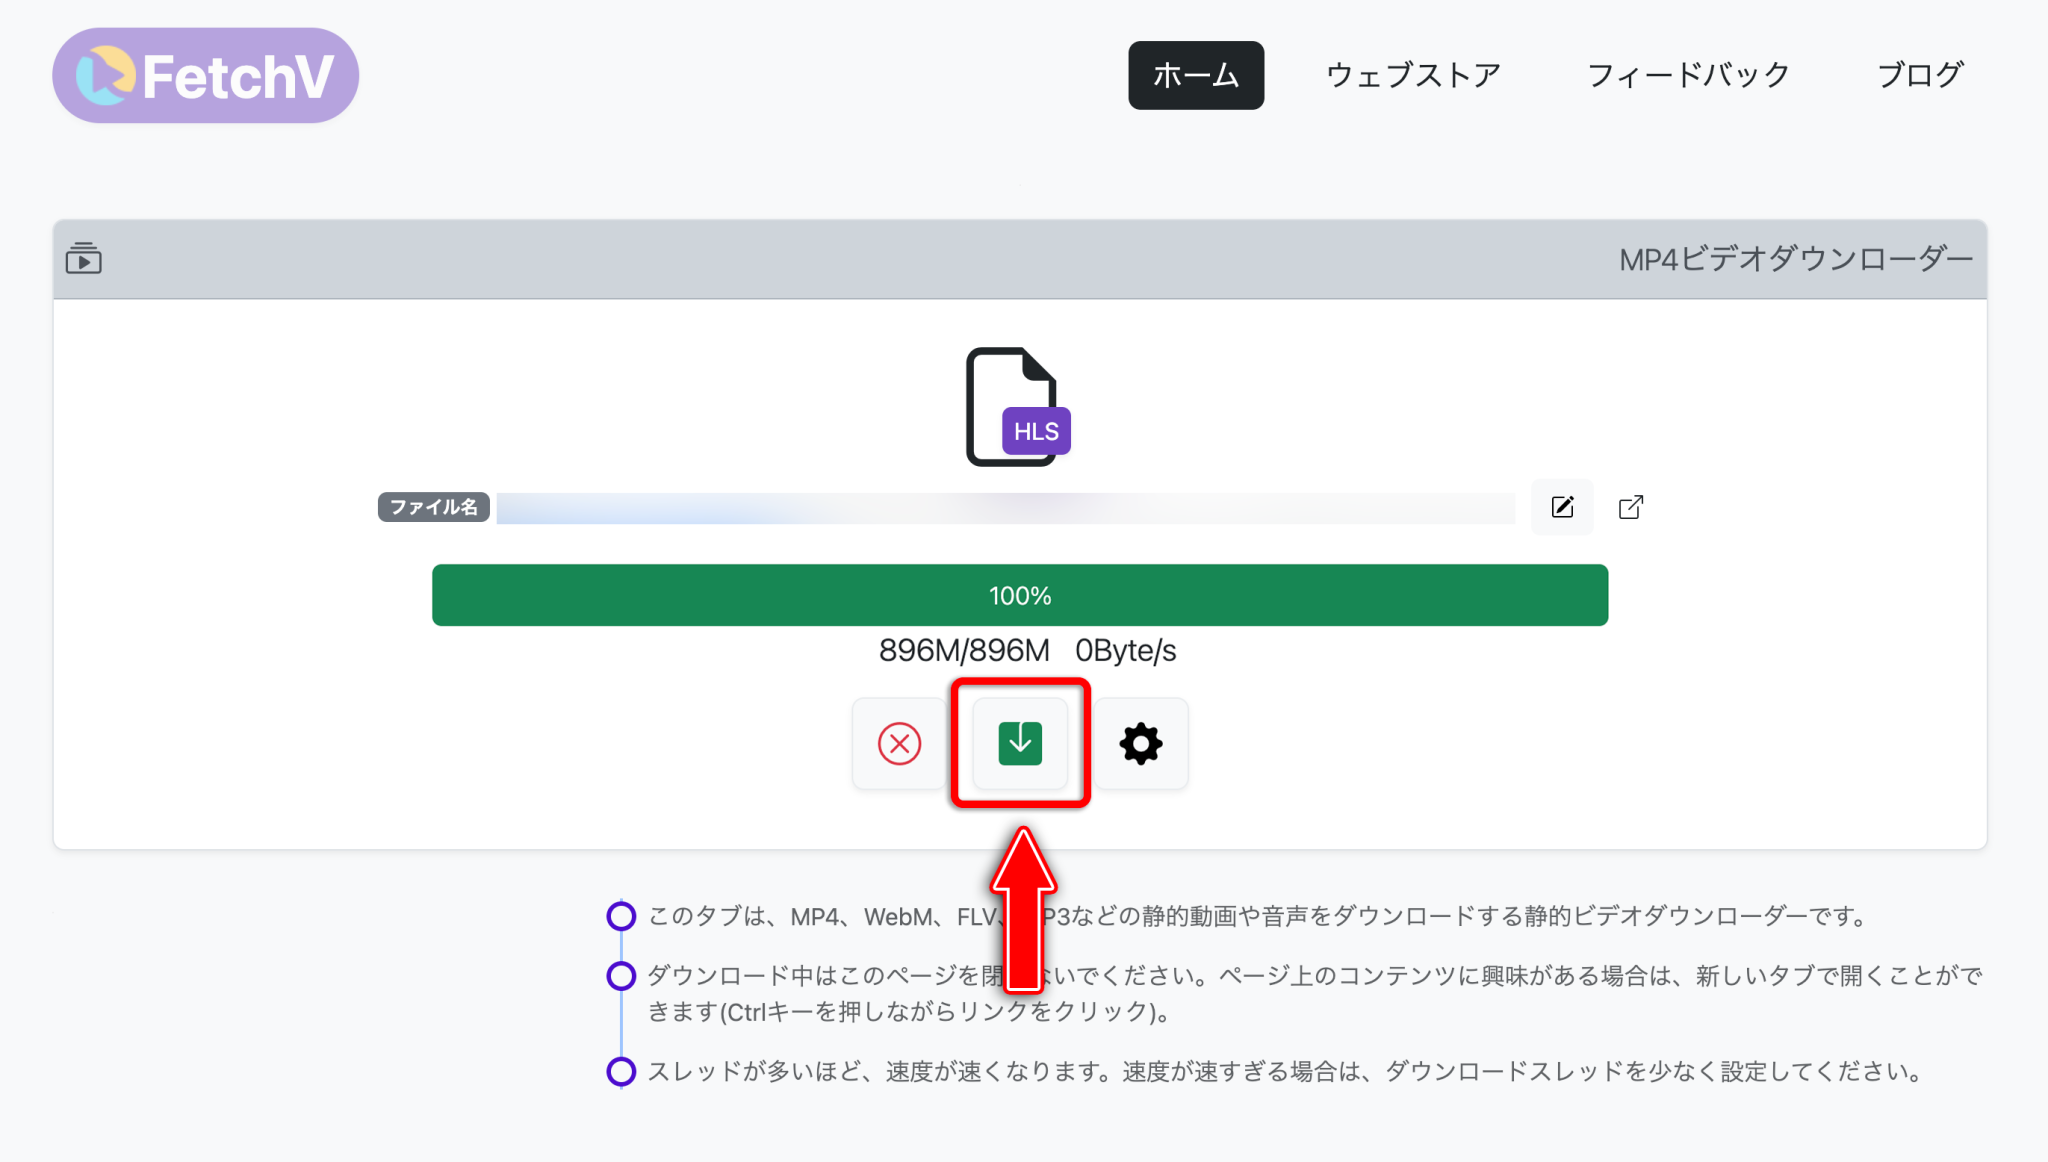2048x1162 pixels.
Task: Open the ホーム nav tab
Action: click(x=1196, y=75)
